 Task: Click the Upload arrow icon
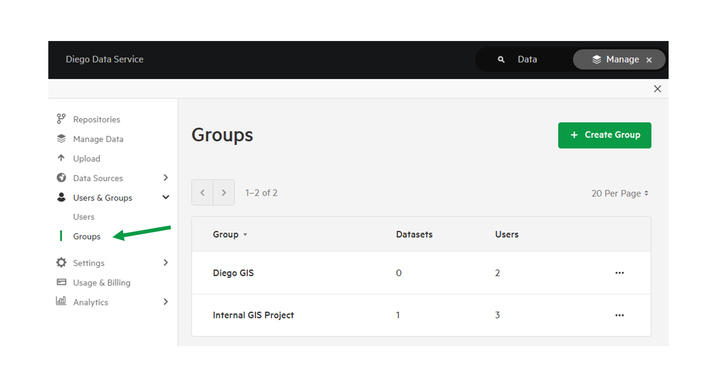[x=61, y=158]
